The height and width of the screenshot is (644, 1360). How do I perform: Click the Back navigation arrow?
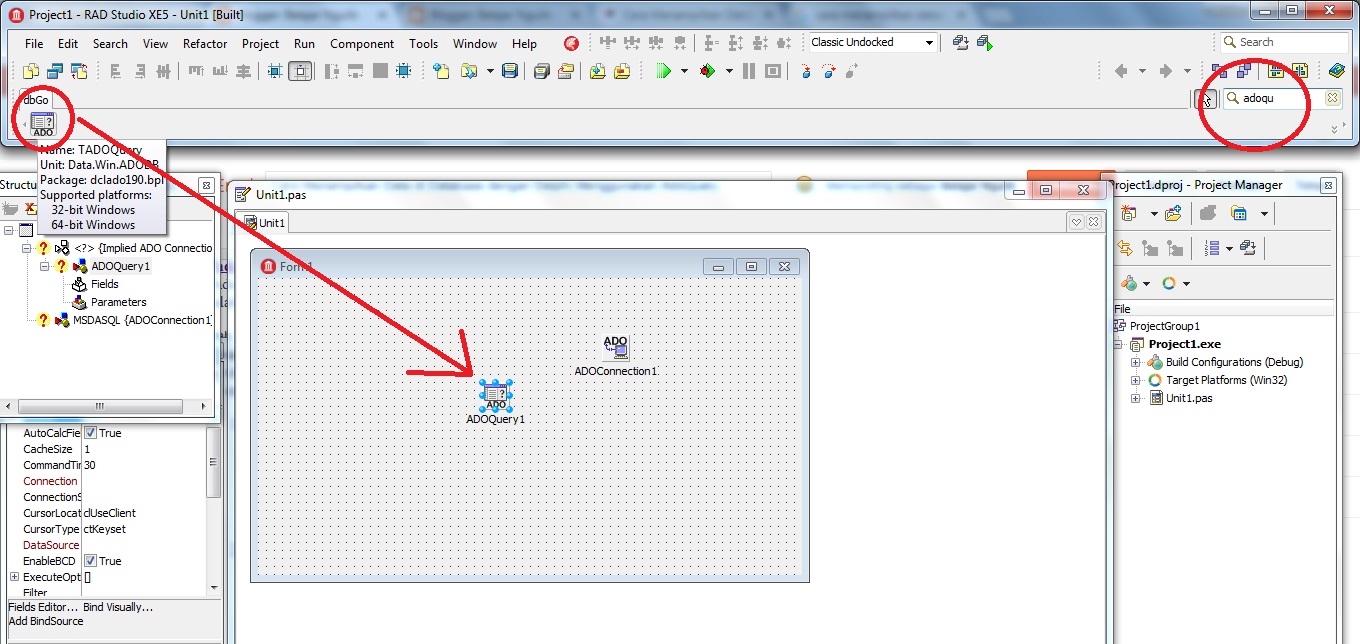[1121, 71]
